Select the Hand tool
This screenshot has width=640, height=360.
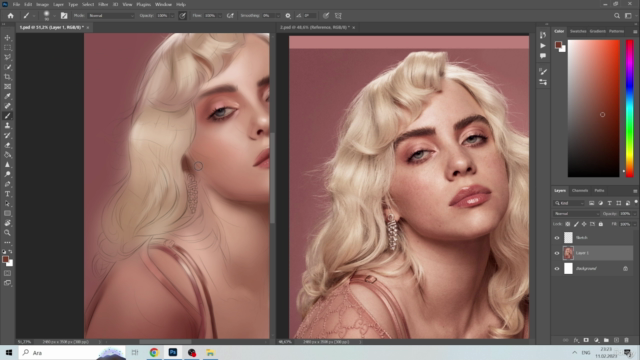click(7, 223)
